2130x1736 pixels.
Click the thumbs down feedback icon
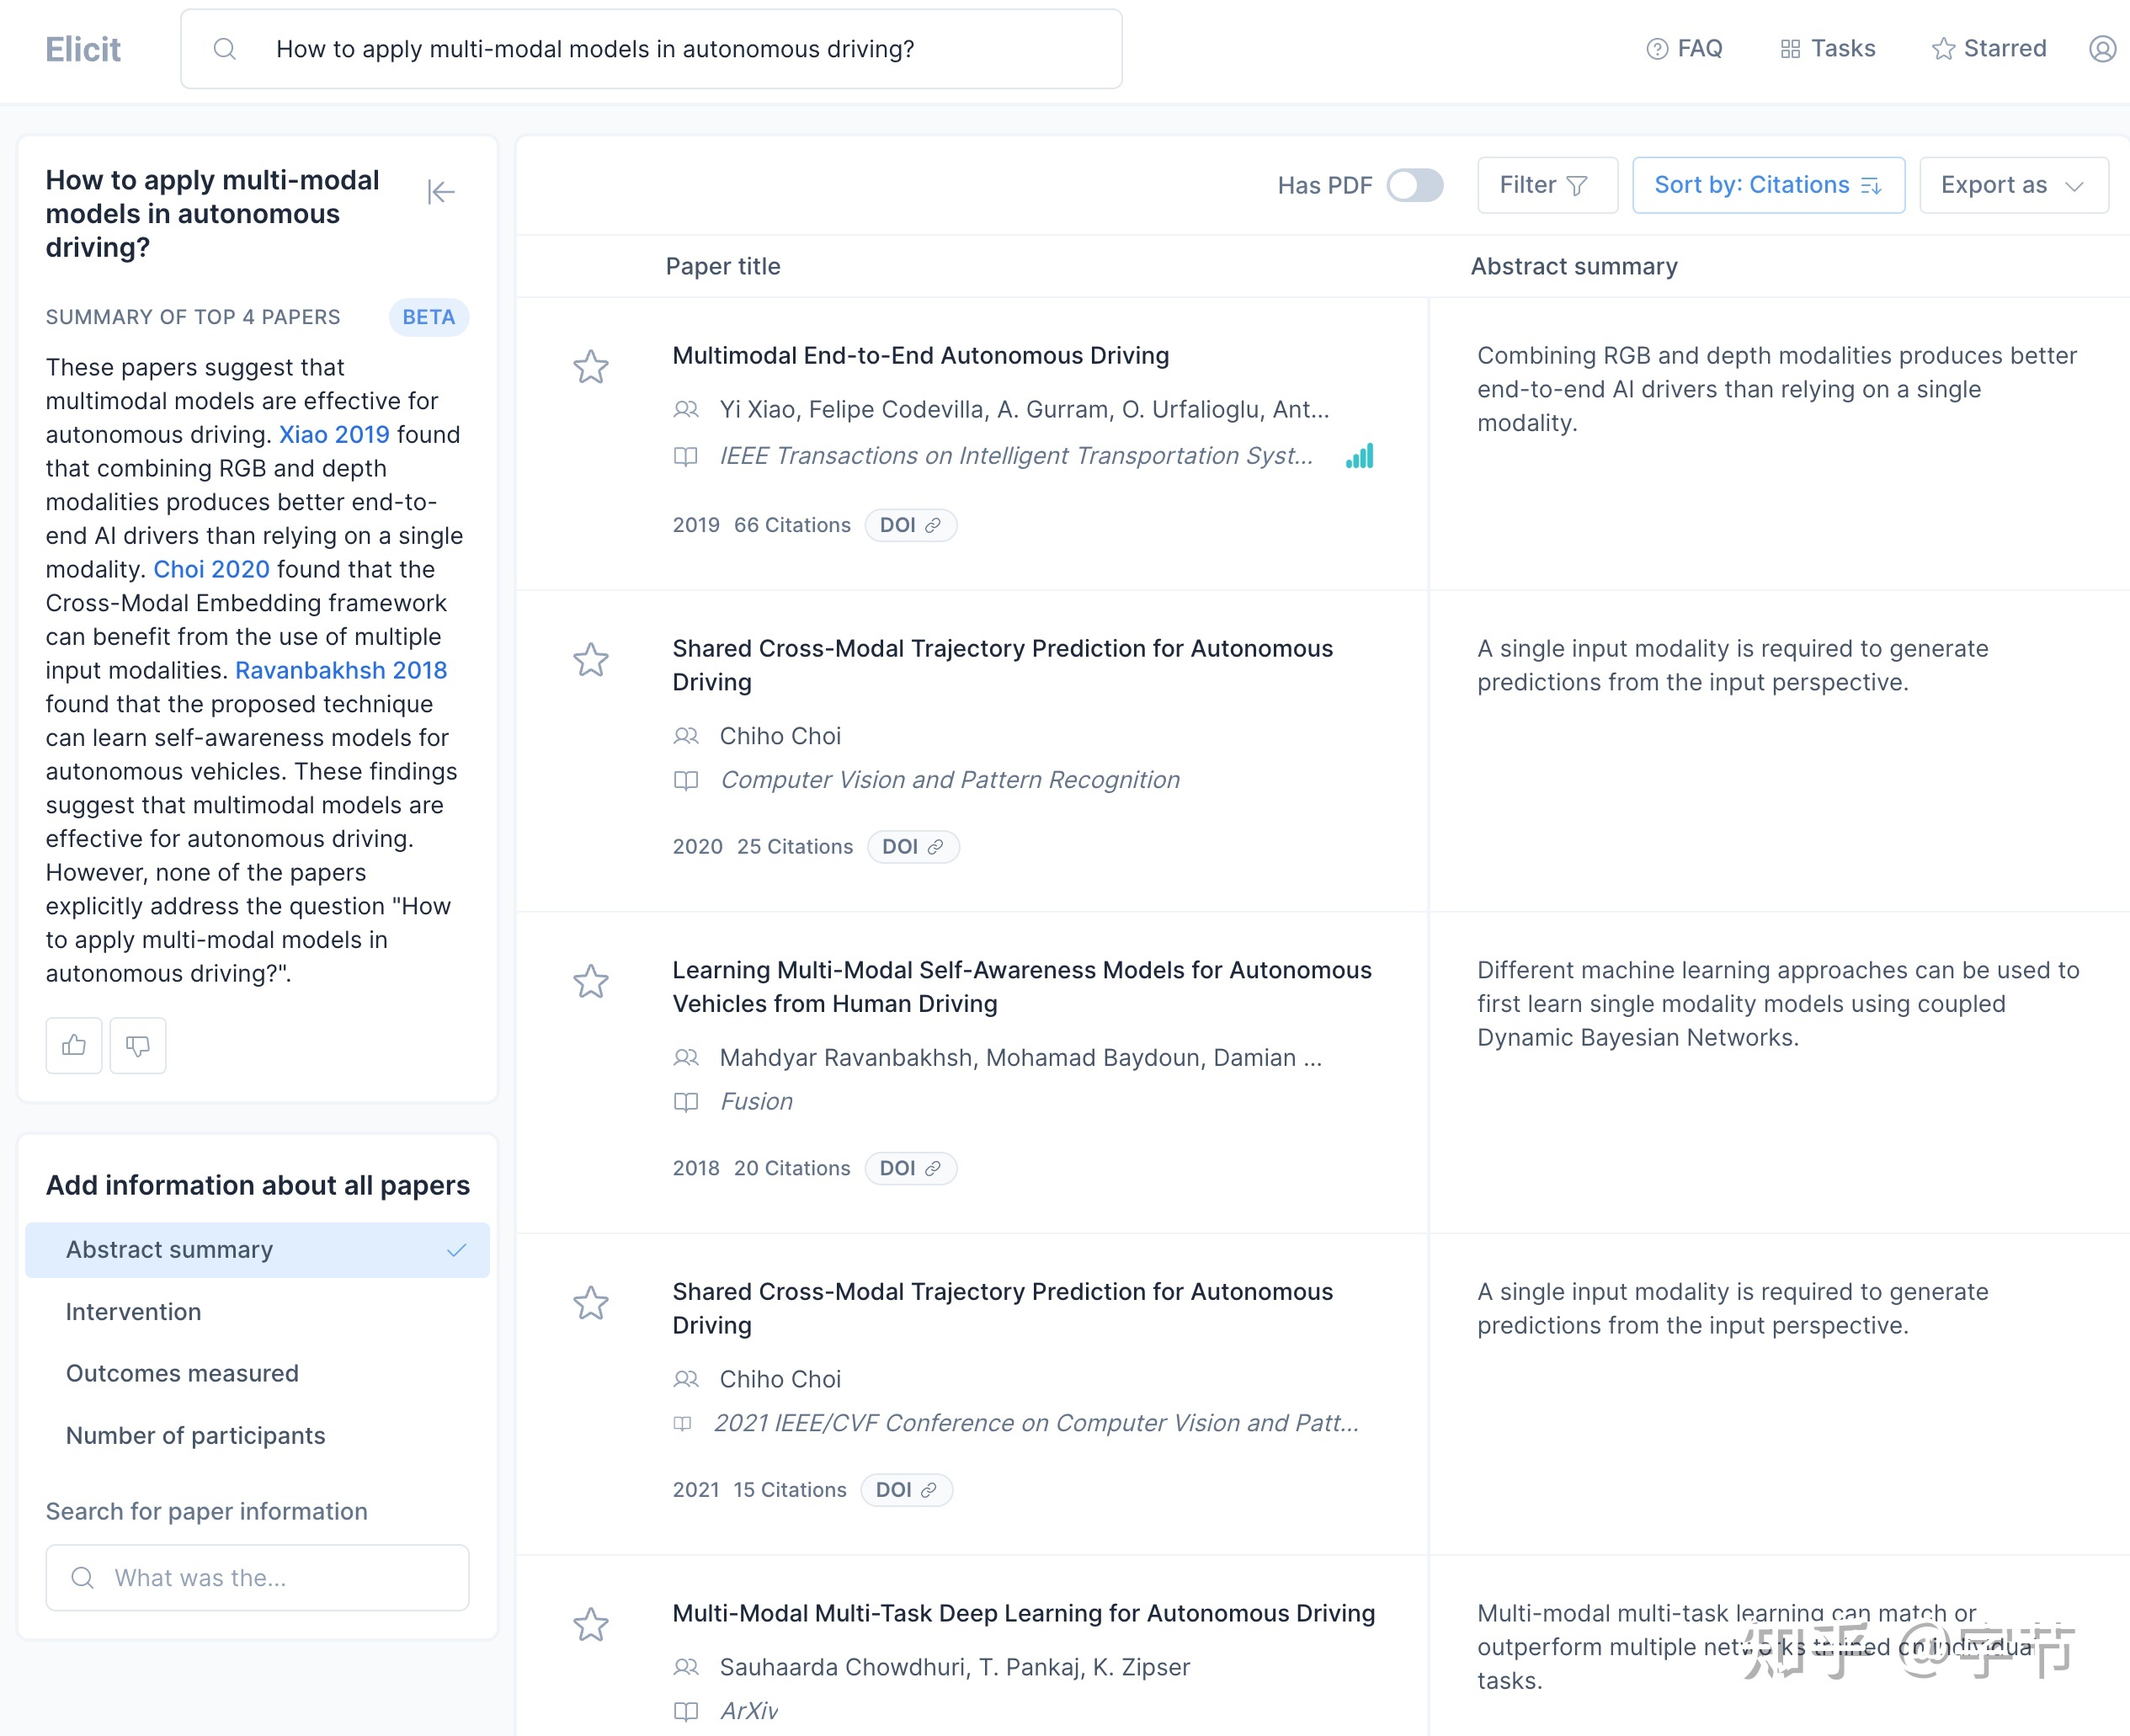point(137,1046)
